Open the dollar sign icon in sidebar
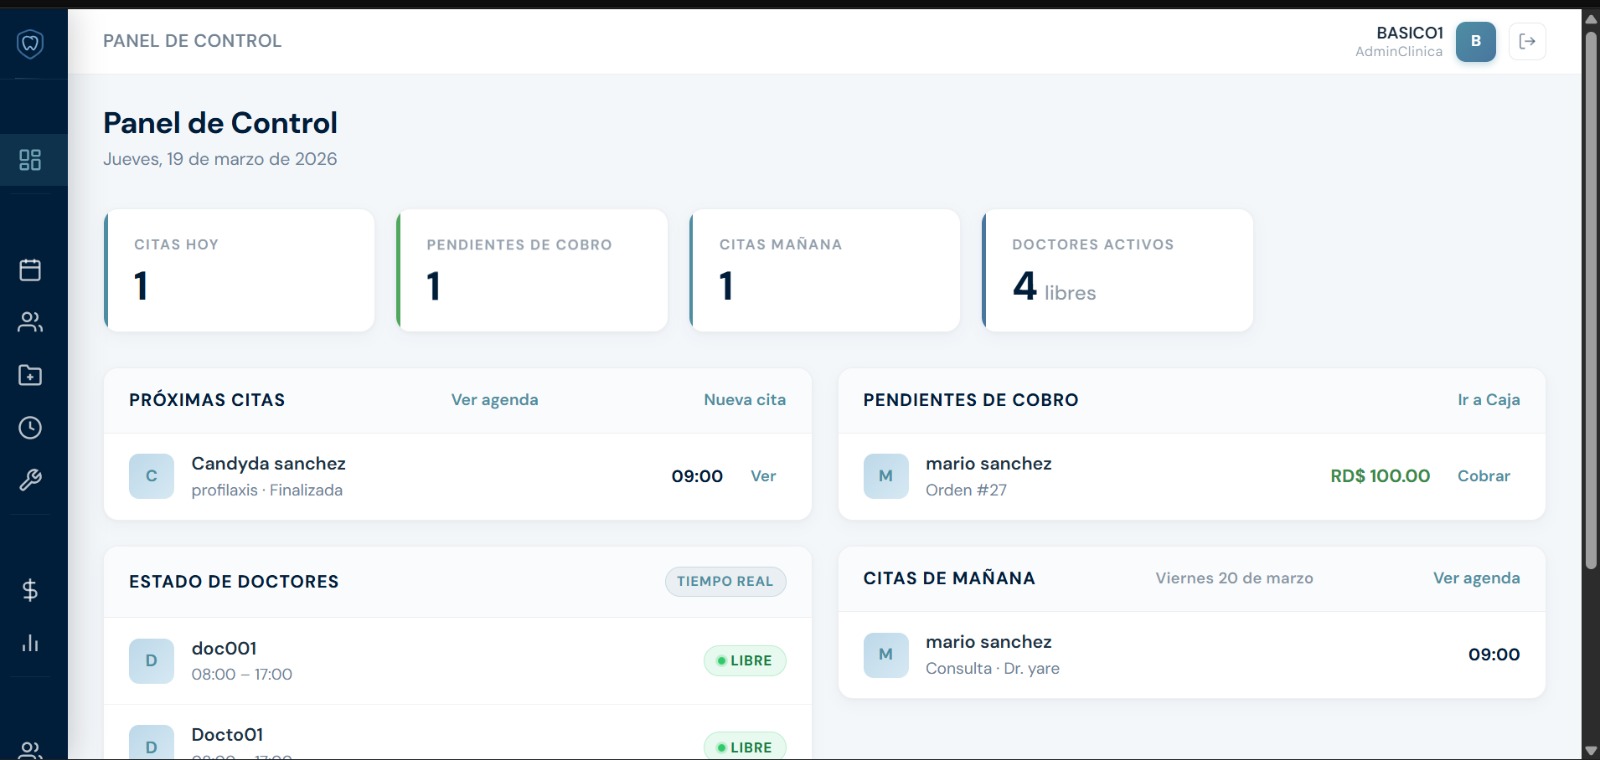Screen dimensions: 1600x760 tap(31, 590)
